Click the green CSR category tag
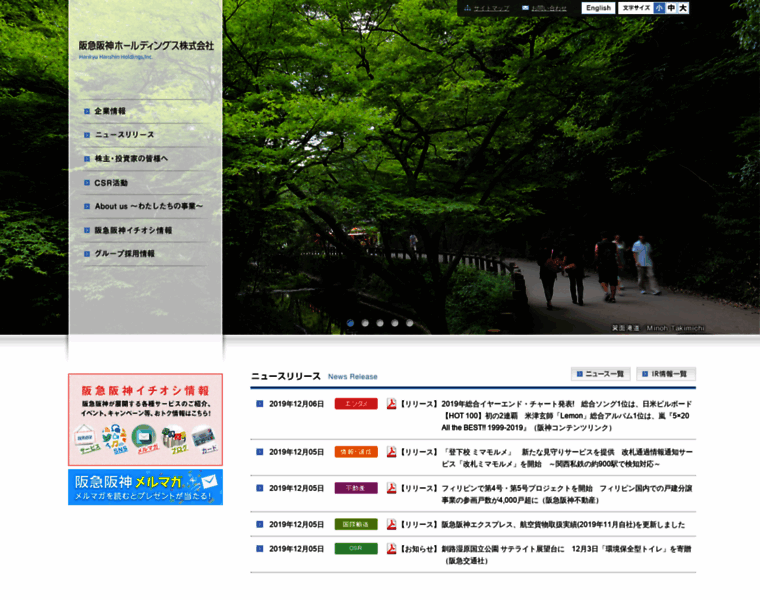The height and width of the screenshot is (600, 760). click(x=356, y=548)
